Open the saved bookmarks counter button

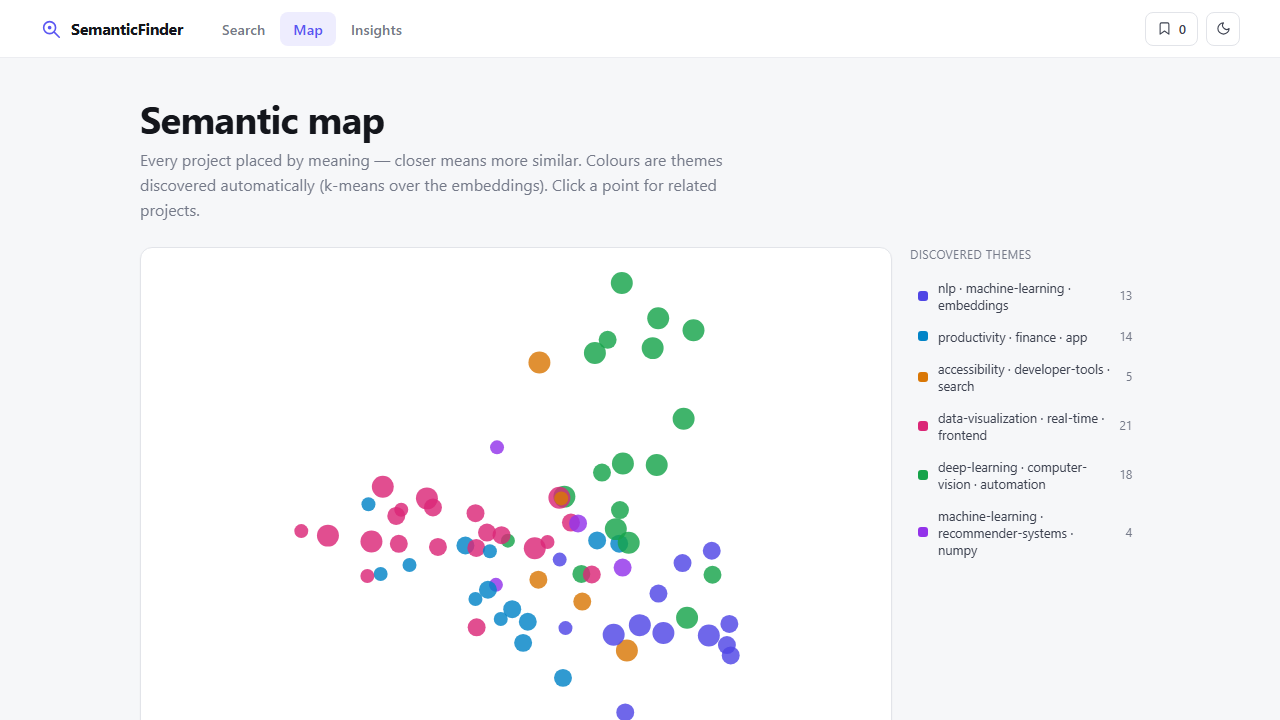[x=1171, y=29]
